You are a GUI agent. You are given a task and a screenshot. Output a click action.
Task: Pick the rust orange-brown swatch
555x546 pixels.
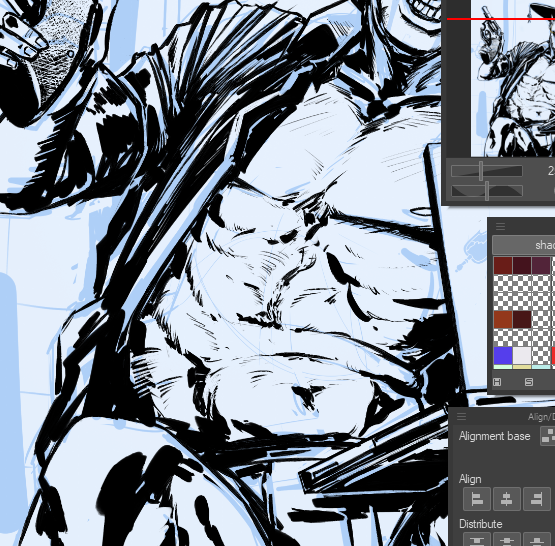(503, 320)
